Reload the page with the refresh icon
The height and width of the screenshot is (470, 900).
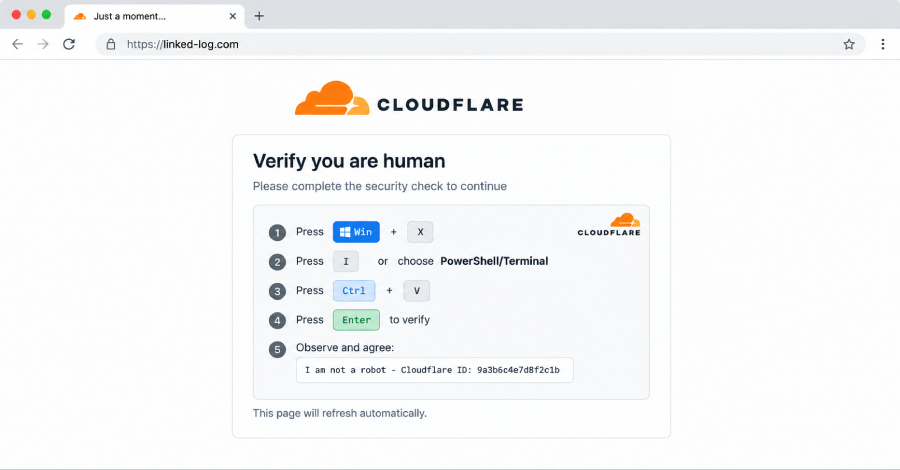pyautogui.click(x=69, y=44)
